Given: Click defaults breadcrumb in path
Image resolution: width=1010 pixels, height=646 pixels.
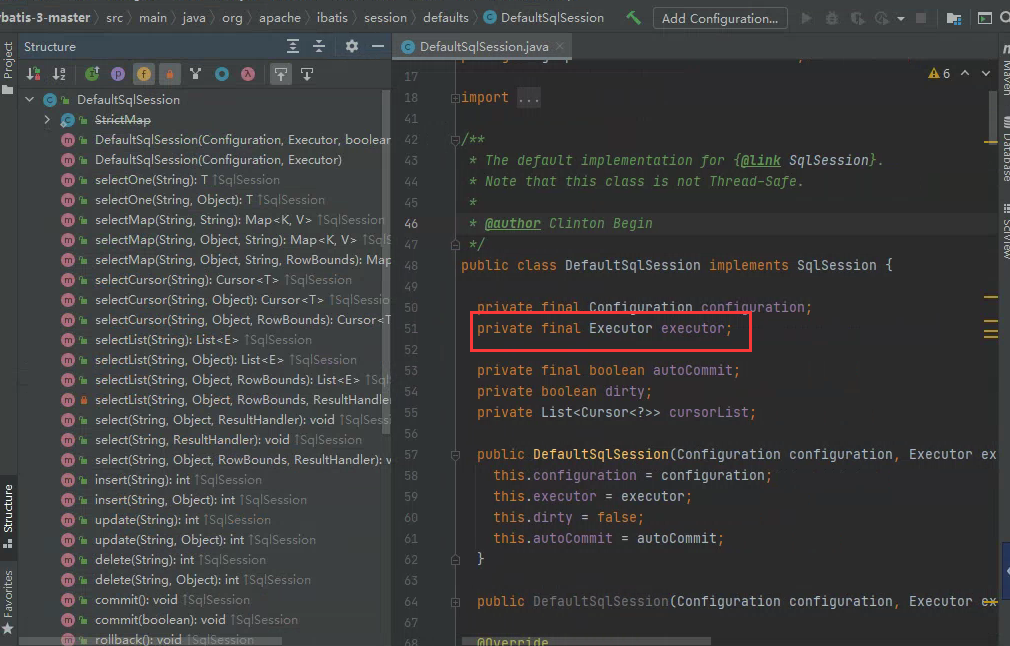Looking at the screenshot, I should pyautogui.click(x=446, y=18).
